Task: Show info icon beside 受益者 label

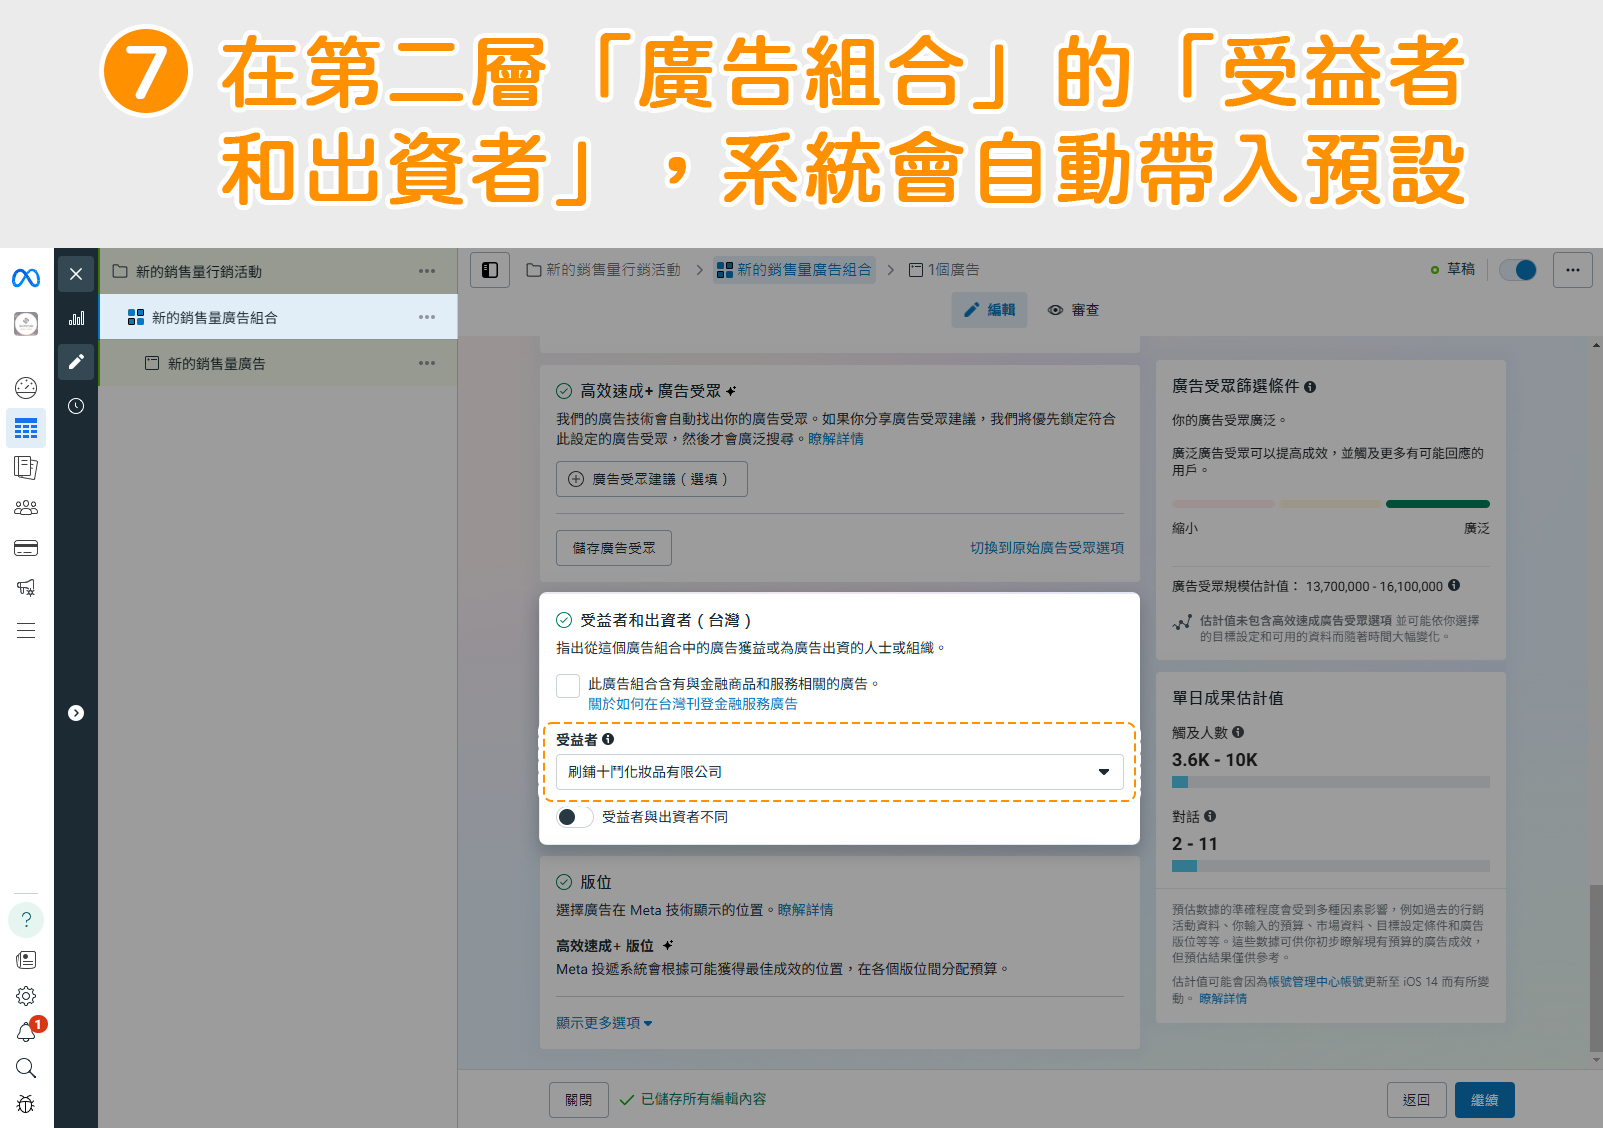Action: tap(608, 739)
